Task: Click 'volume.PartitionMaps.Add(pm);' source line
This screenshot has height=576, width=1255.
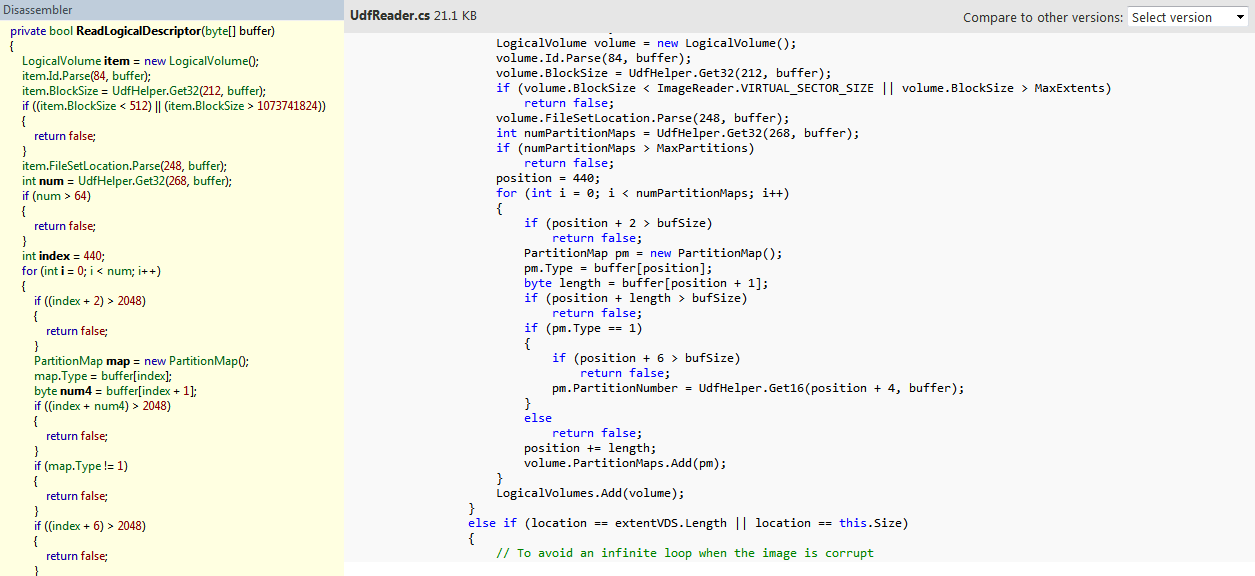Action: [x=625, y=463]
